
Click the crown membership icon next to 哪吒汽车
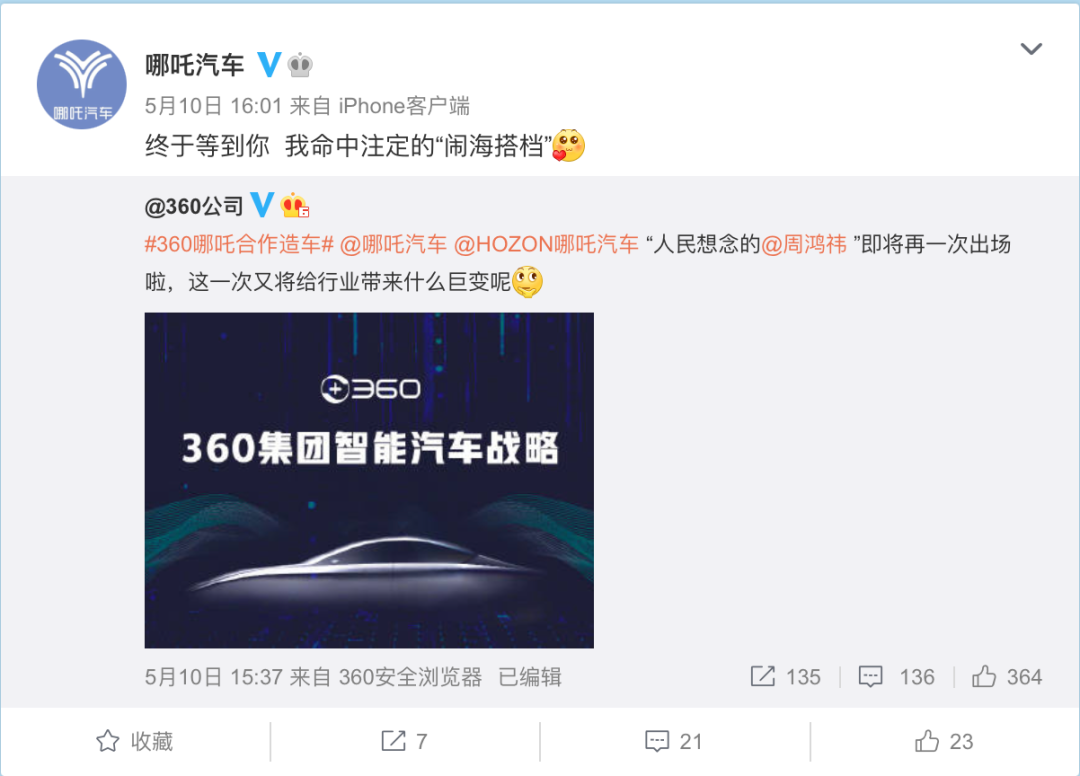(x=300, y=65)
